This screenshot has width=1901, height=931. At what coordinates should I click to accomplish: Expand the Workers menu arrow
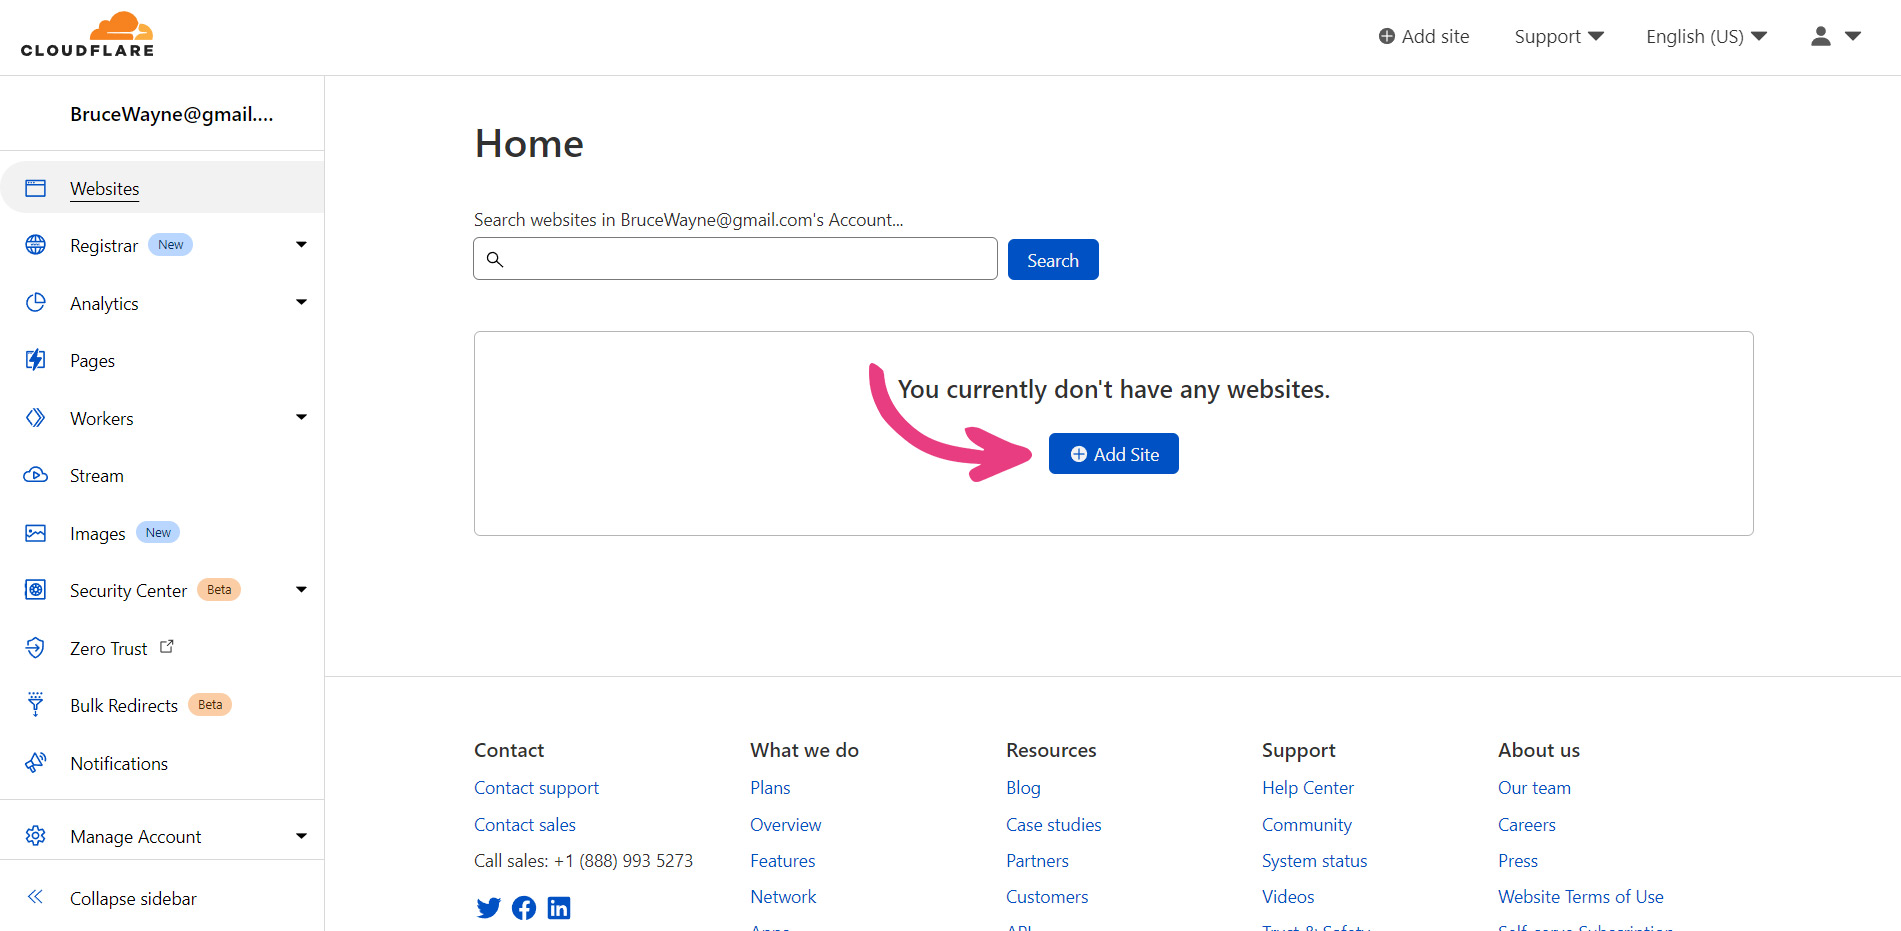coord(301,417)
